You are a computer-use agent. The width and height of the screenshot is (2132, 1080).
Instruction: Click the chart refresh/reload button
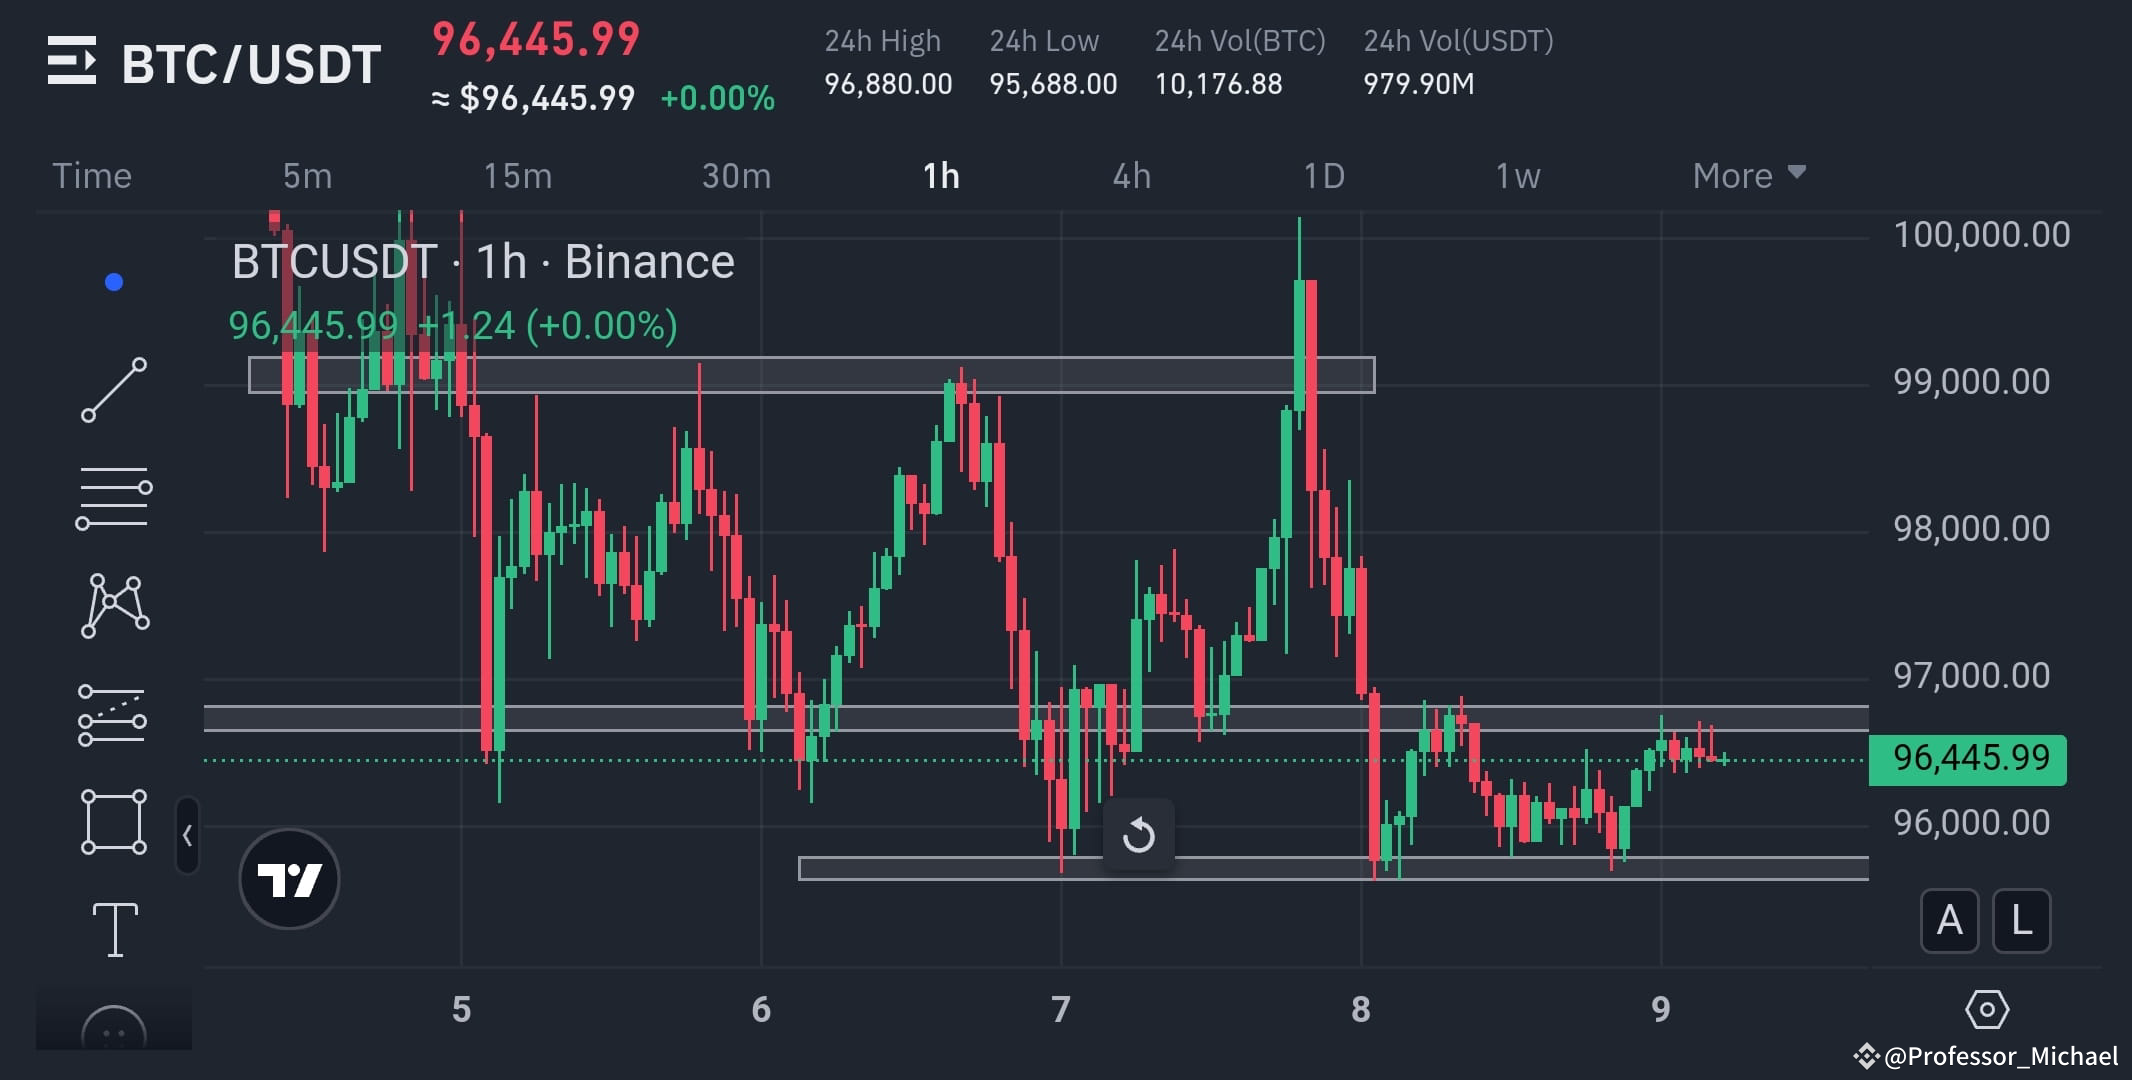(1140, 835)
